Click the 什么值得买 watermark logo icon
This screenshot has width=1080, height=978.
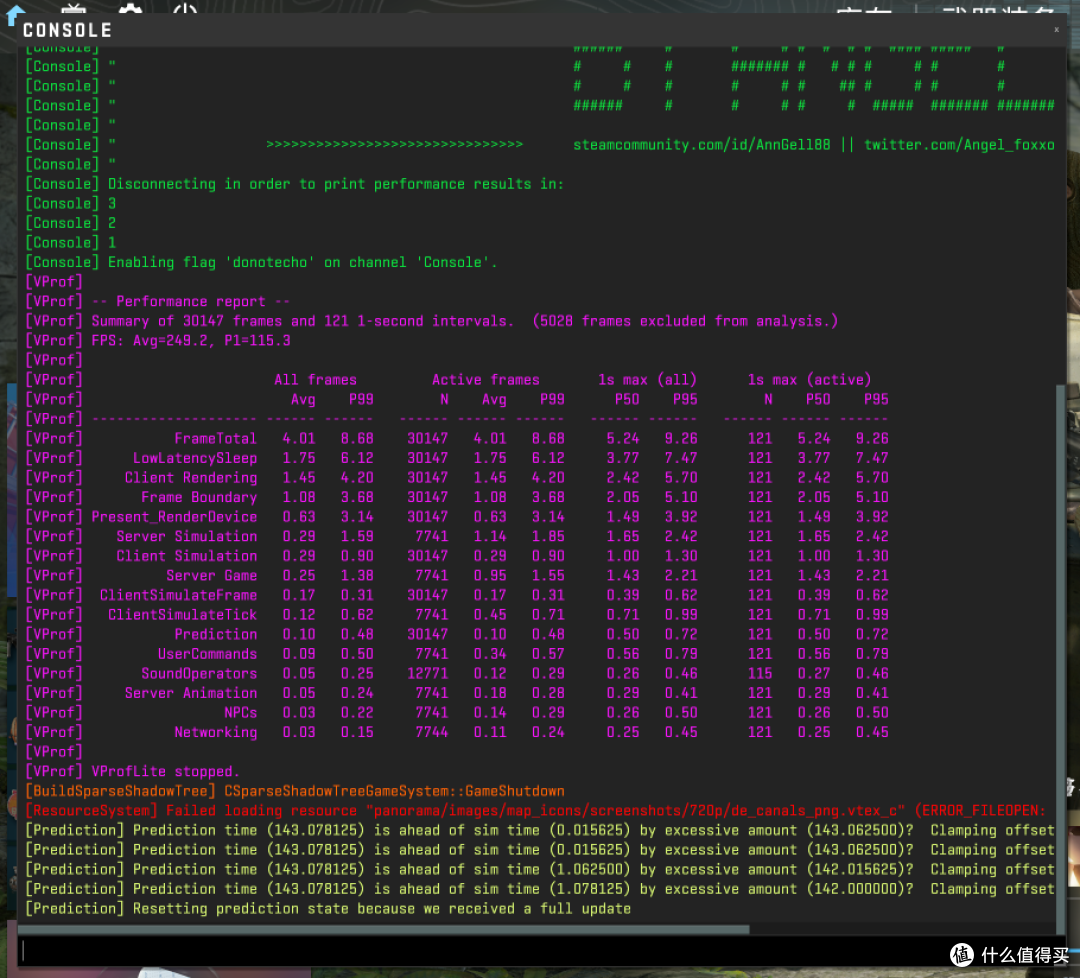[x=962, y=955]
